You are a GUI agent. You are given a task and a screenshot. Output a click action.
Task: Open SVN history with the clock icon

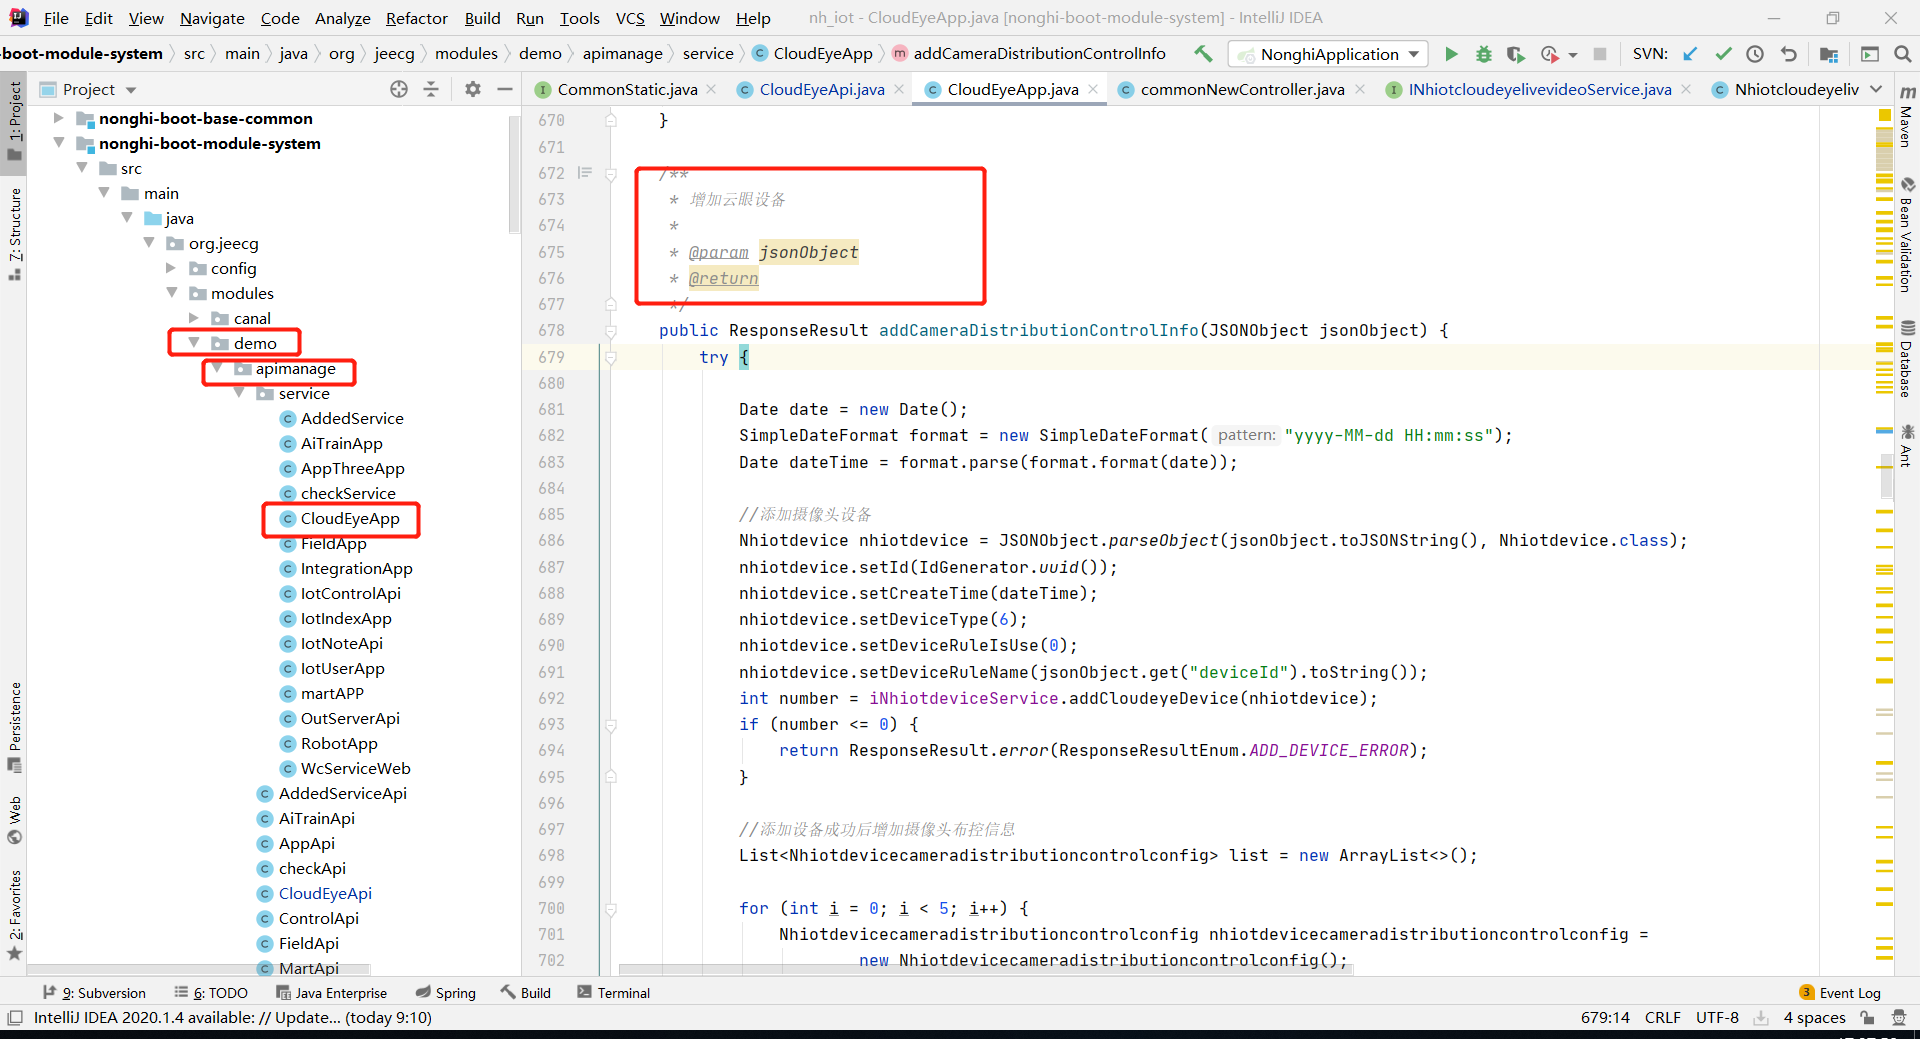click(1755, 54)
